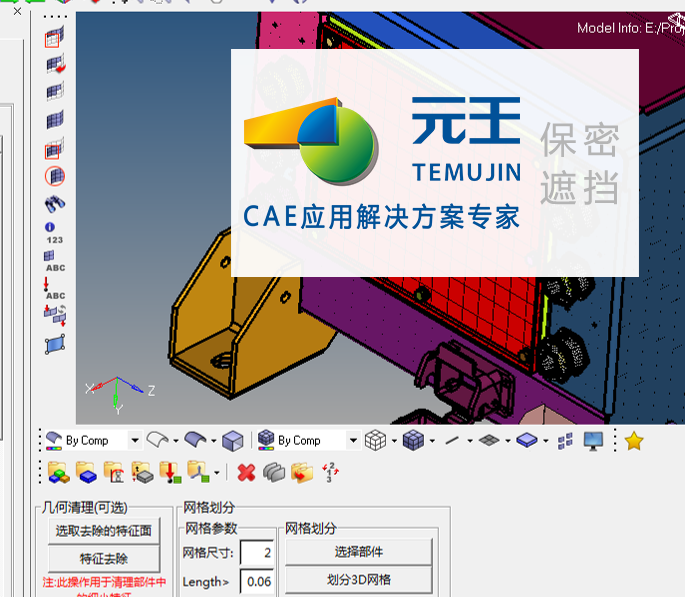Click the folder icon with coordinate axes

198,472
